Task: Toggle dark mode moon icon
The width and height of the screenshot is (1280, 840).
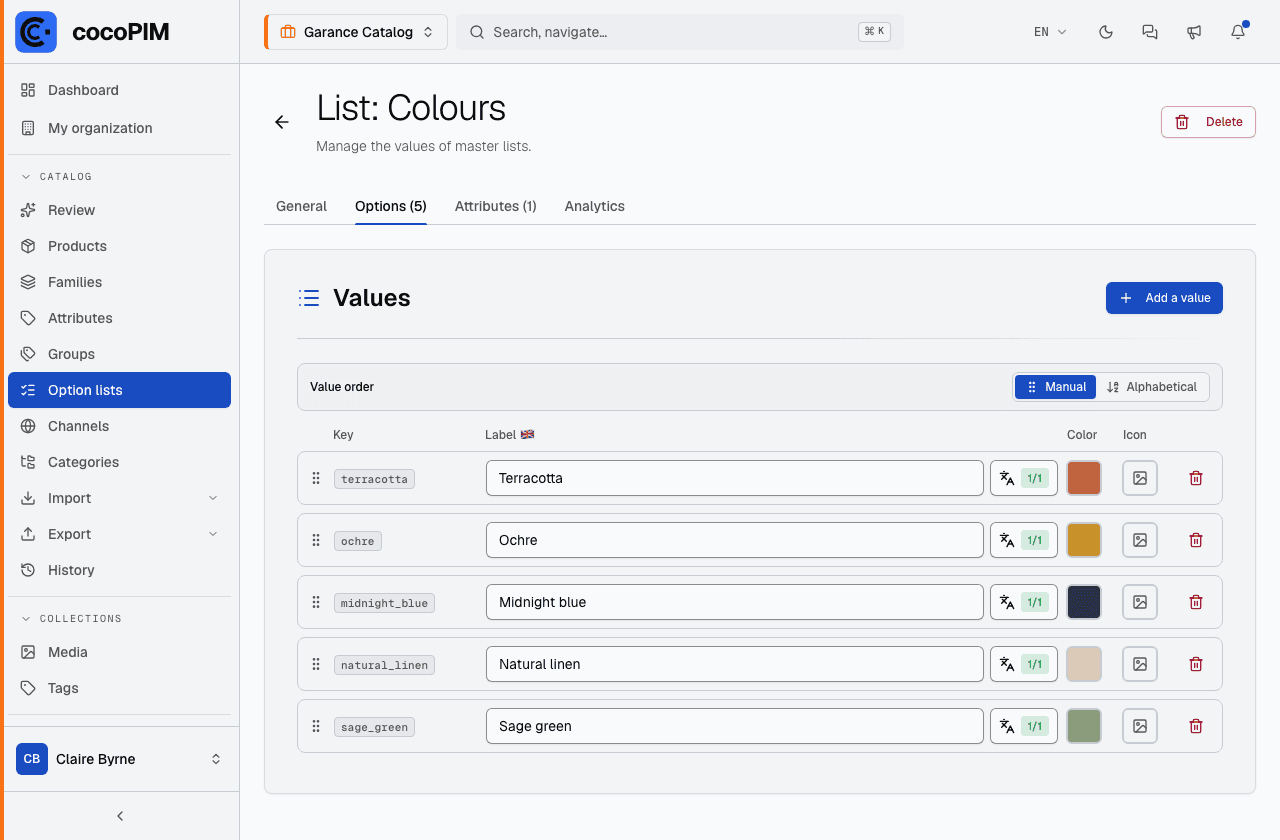Action: pyautogui.click(x=1106, y=32)
